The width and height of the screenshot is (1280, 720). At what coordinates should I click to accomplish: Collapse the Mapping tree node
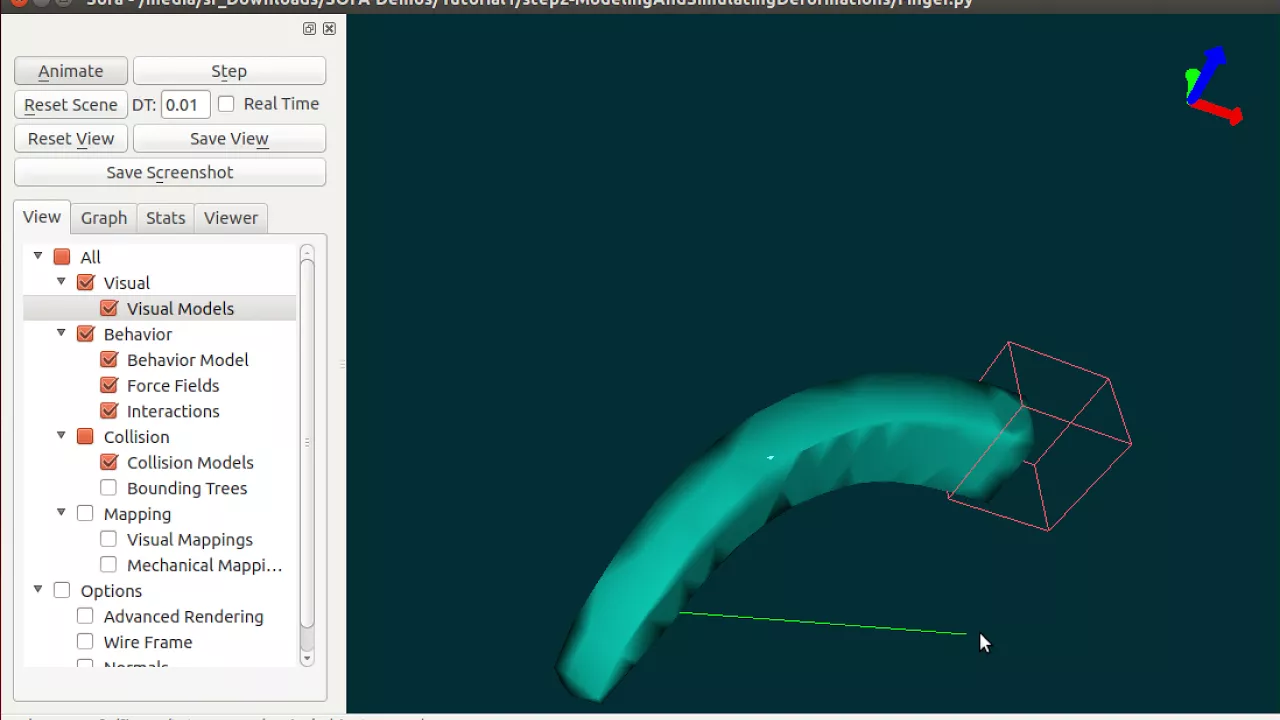pos(61,513)
